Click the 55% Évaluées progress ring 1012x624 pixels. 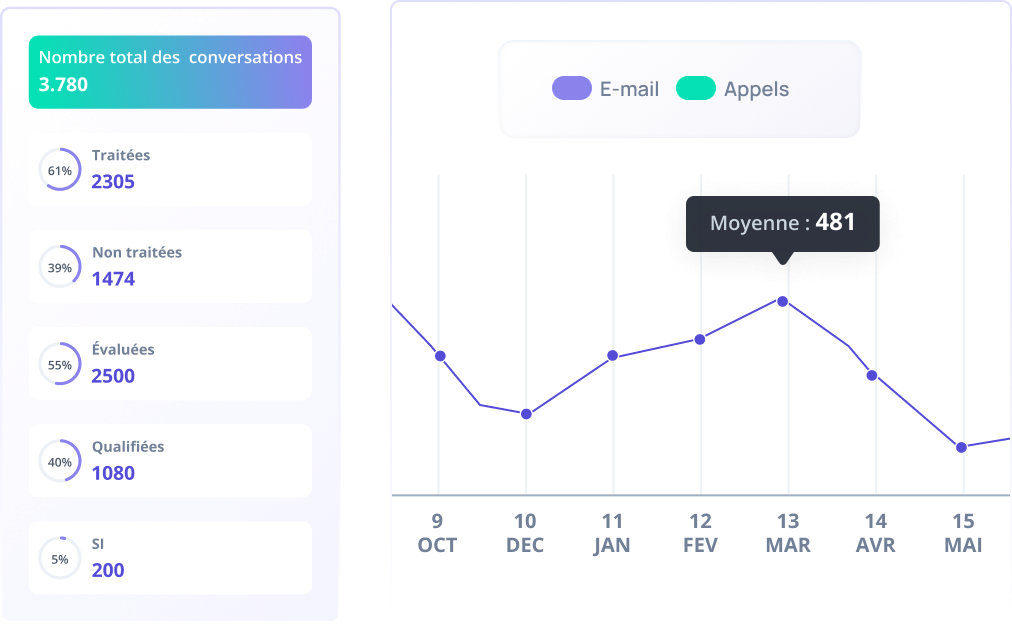tap(60, 365)
